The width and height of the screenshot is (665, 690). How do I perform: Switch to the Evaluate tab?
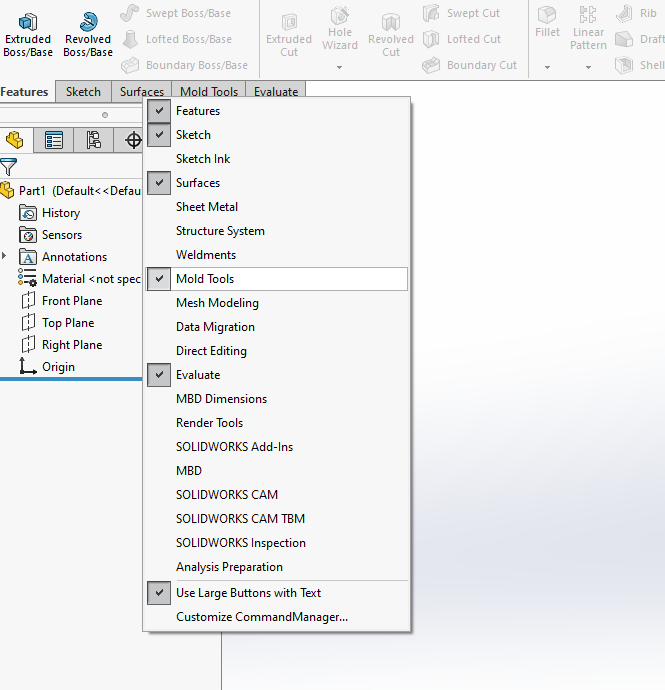click(x=276, y=91)
